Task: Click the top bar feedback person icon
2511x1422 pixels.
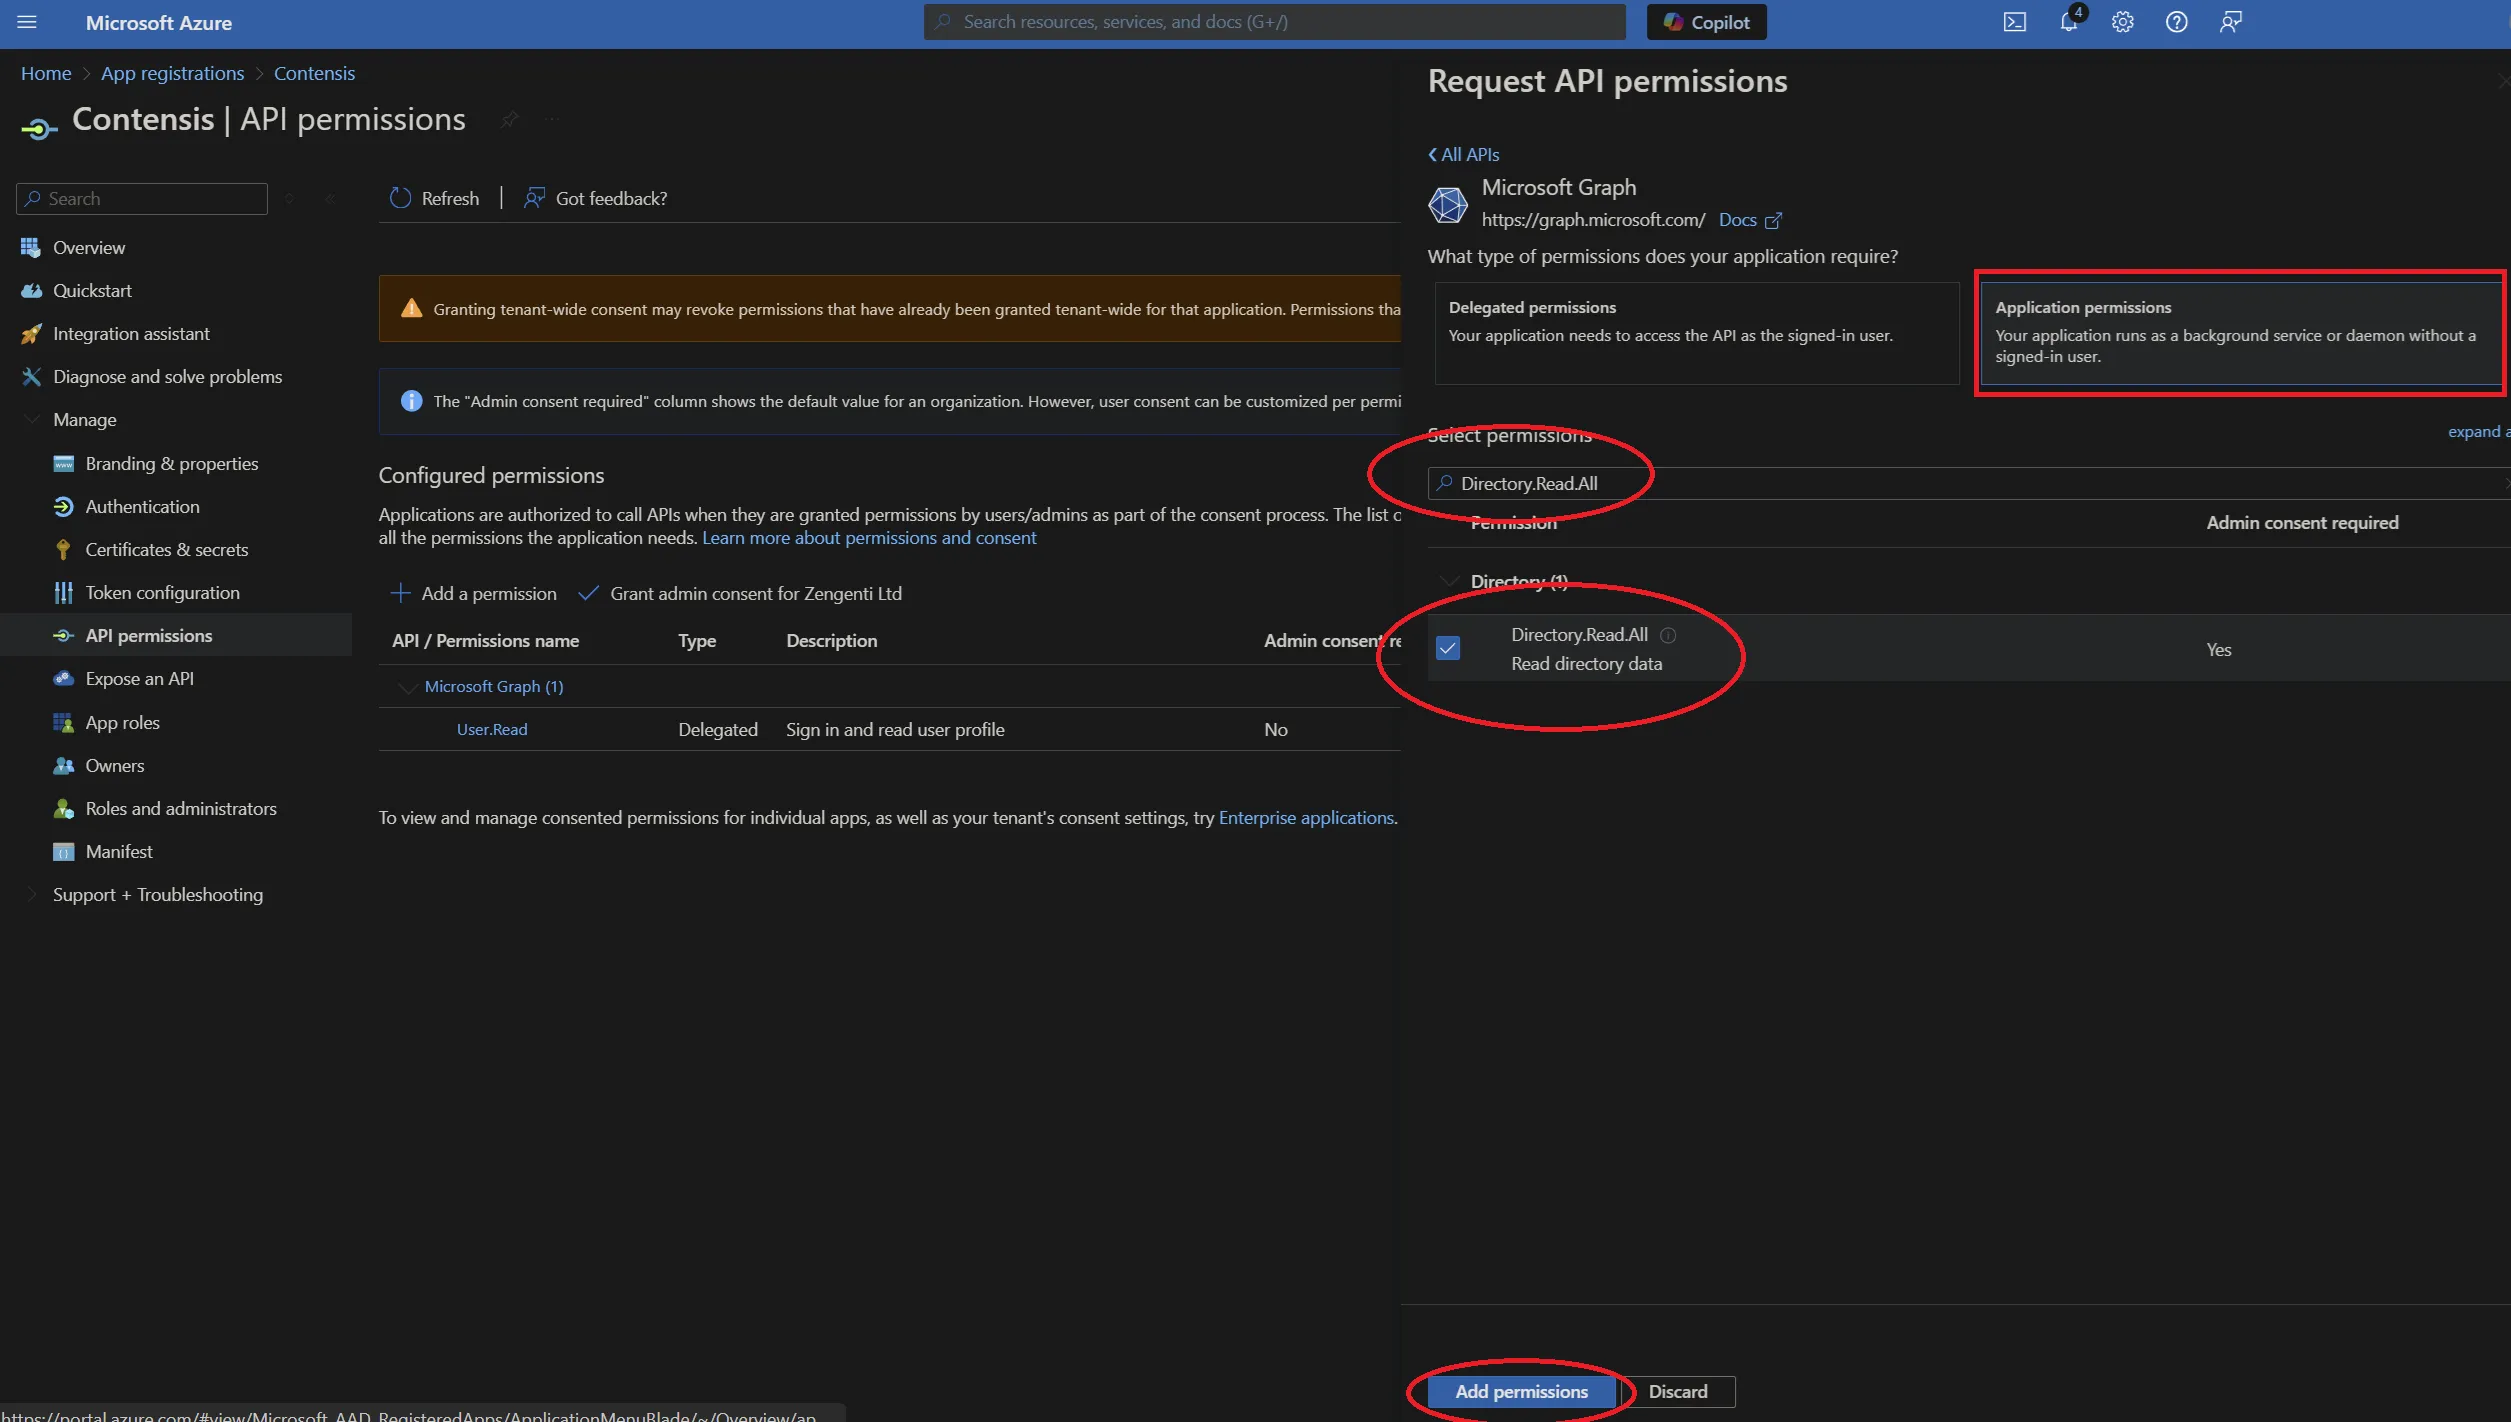Action: point(2230,22)
